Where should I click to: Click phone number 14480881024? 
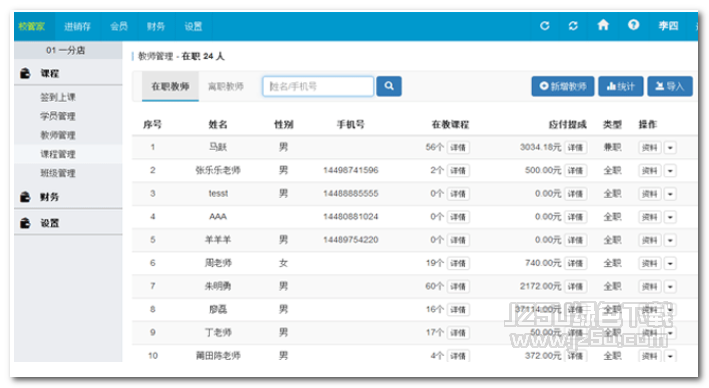[x=351, y=217]
